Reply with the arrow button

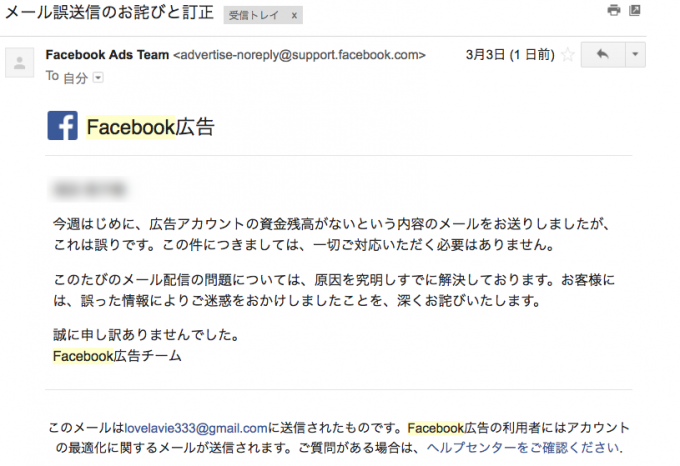coord(603,55)
